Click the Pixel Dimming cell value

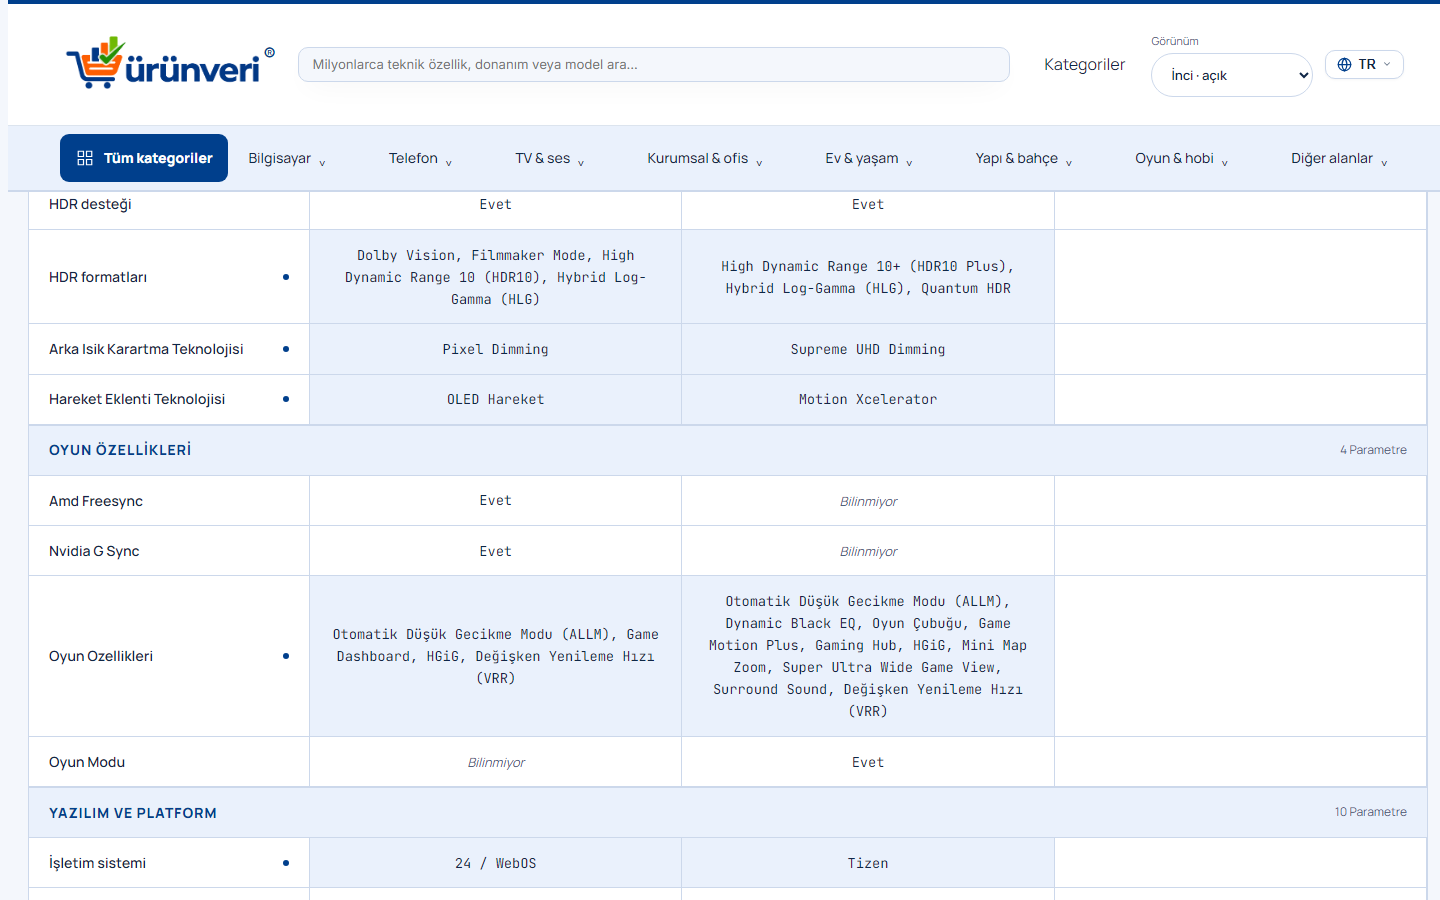pos(496,349)
